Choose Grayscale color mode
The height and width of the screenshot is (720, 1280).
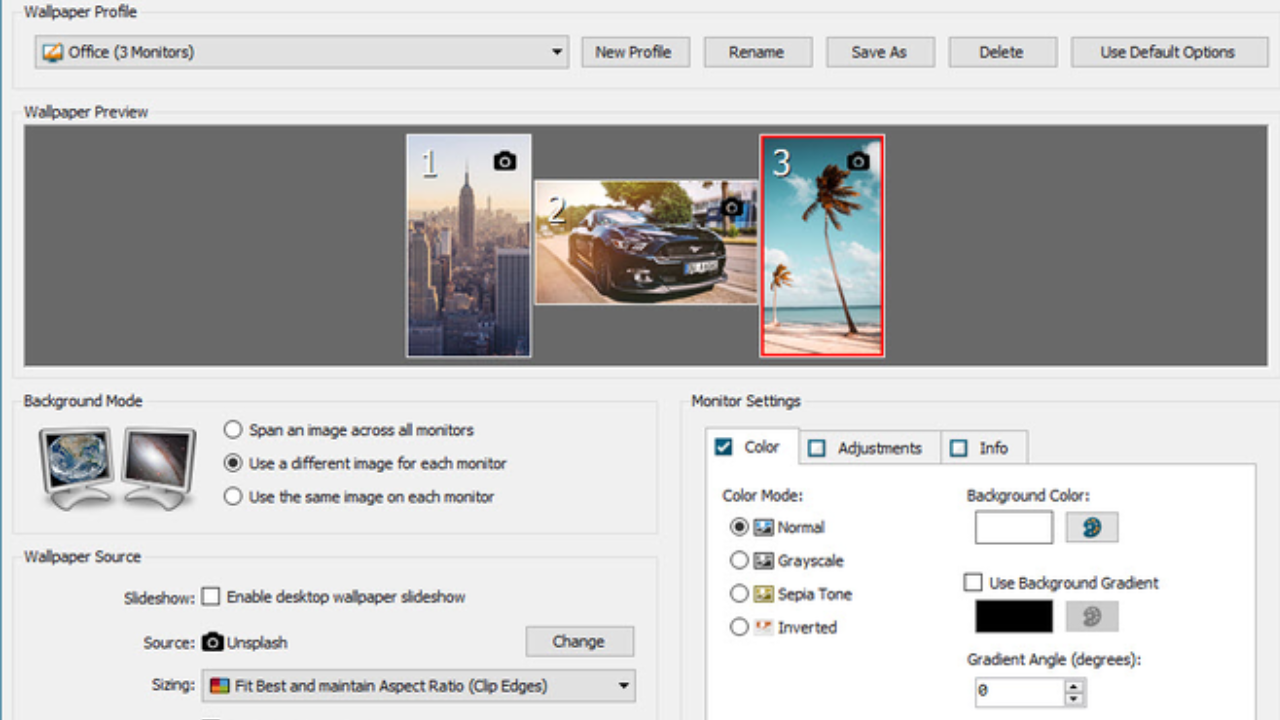pos(739,561)
